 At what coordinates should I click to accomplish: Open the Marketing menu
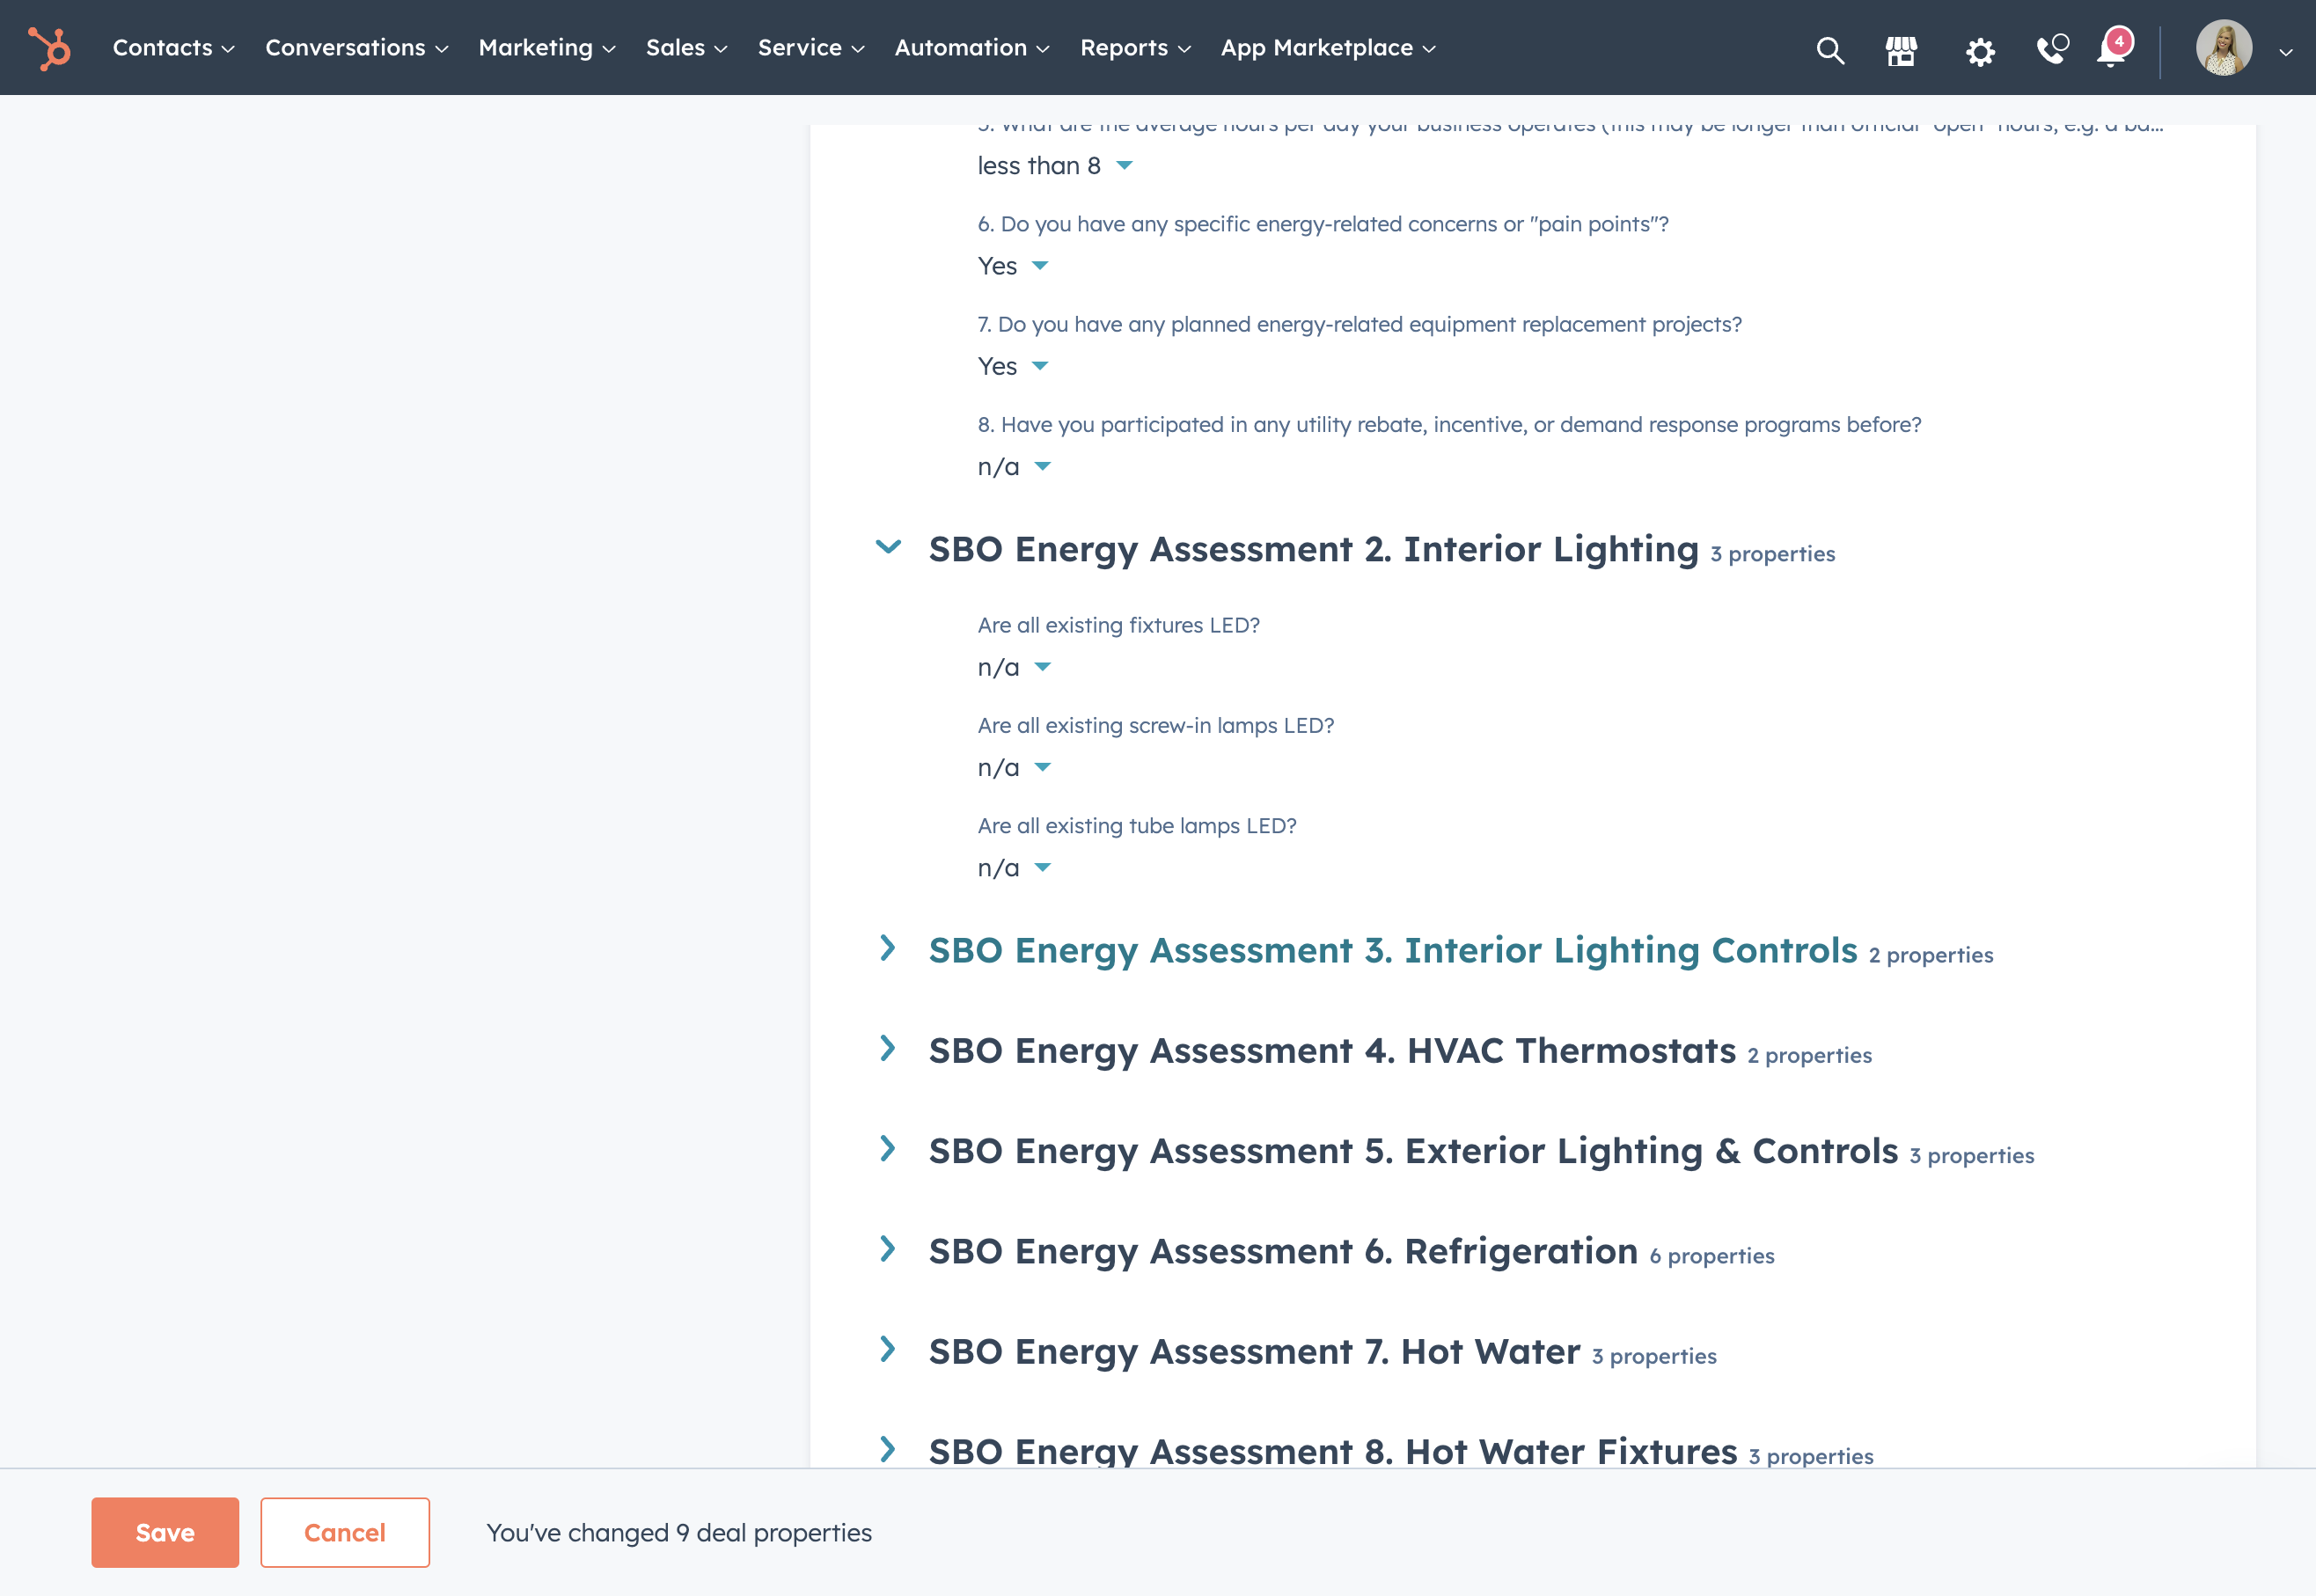[x=547, y=48]
